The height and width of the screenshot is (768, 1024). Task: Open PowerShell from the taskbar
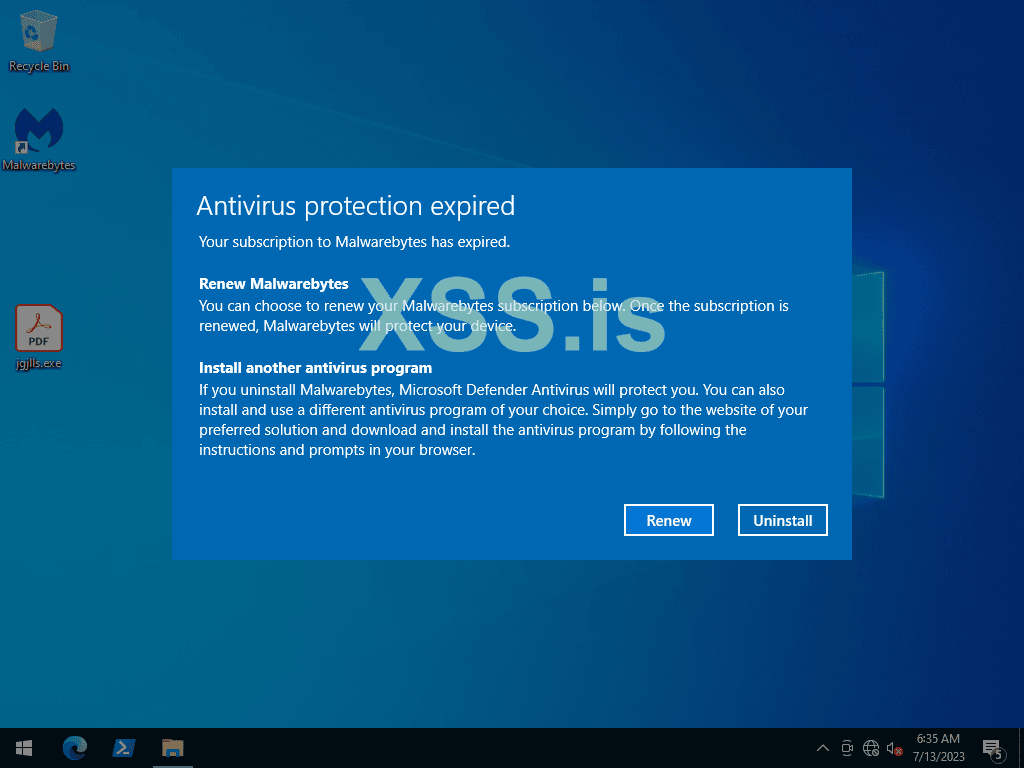pyautogui.click(x=124, y=748)
